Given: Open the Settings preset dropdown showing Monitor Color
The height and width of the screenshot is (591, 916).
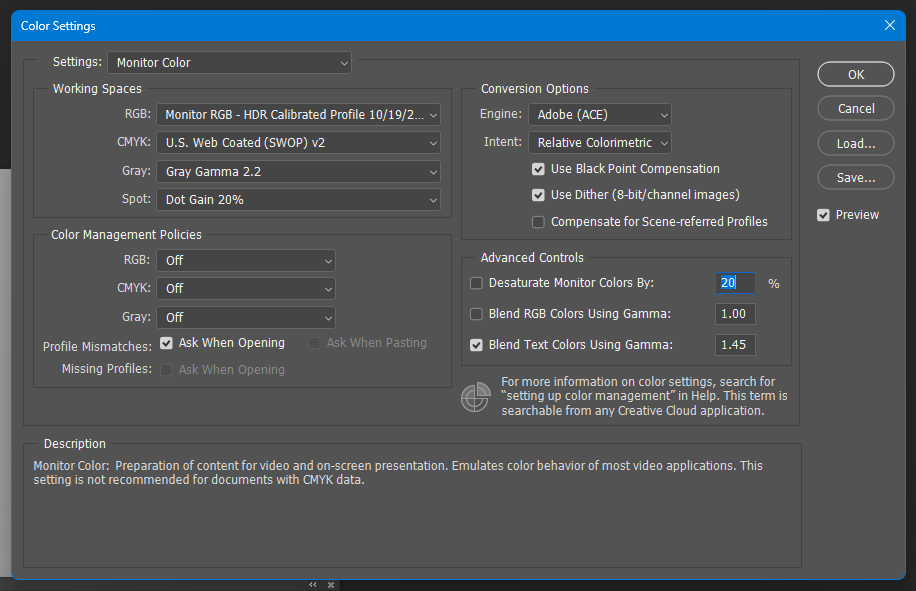Looking at the screenshot, I should coord(229,62).
